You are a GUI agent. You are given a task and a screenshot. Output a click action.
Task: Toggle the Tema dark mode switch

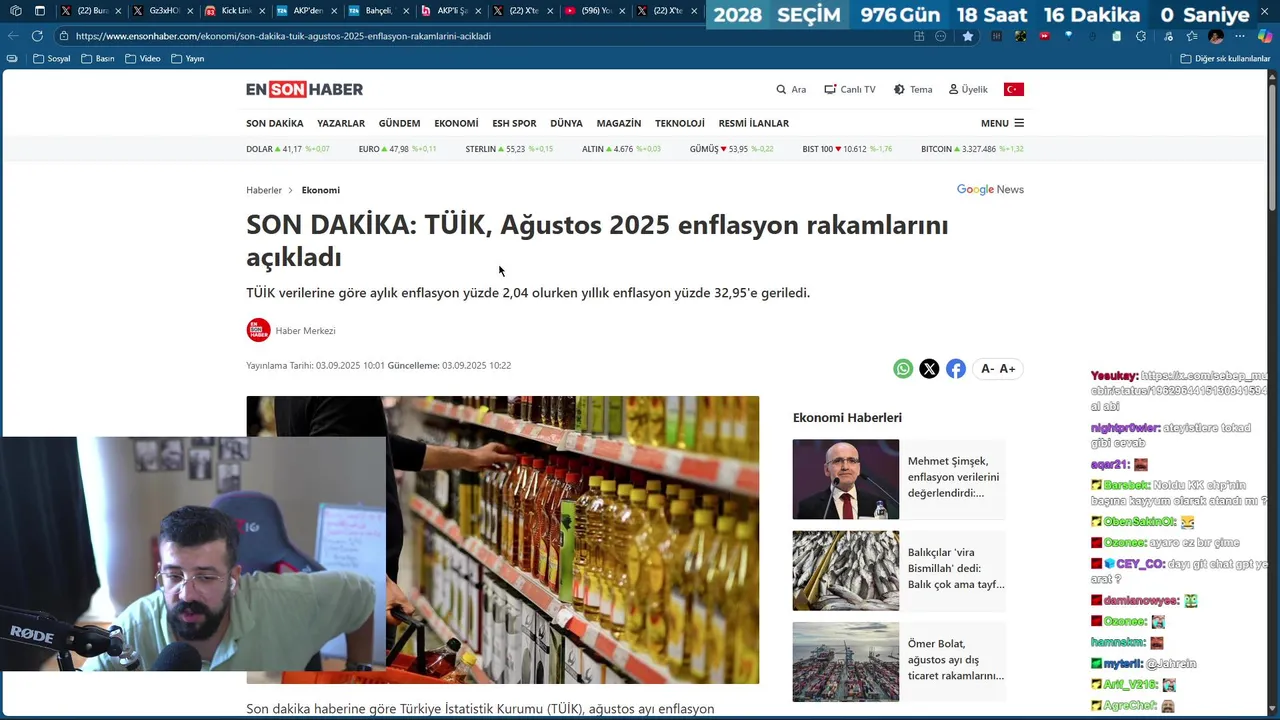point(912,89)
